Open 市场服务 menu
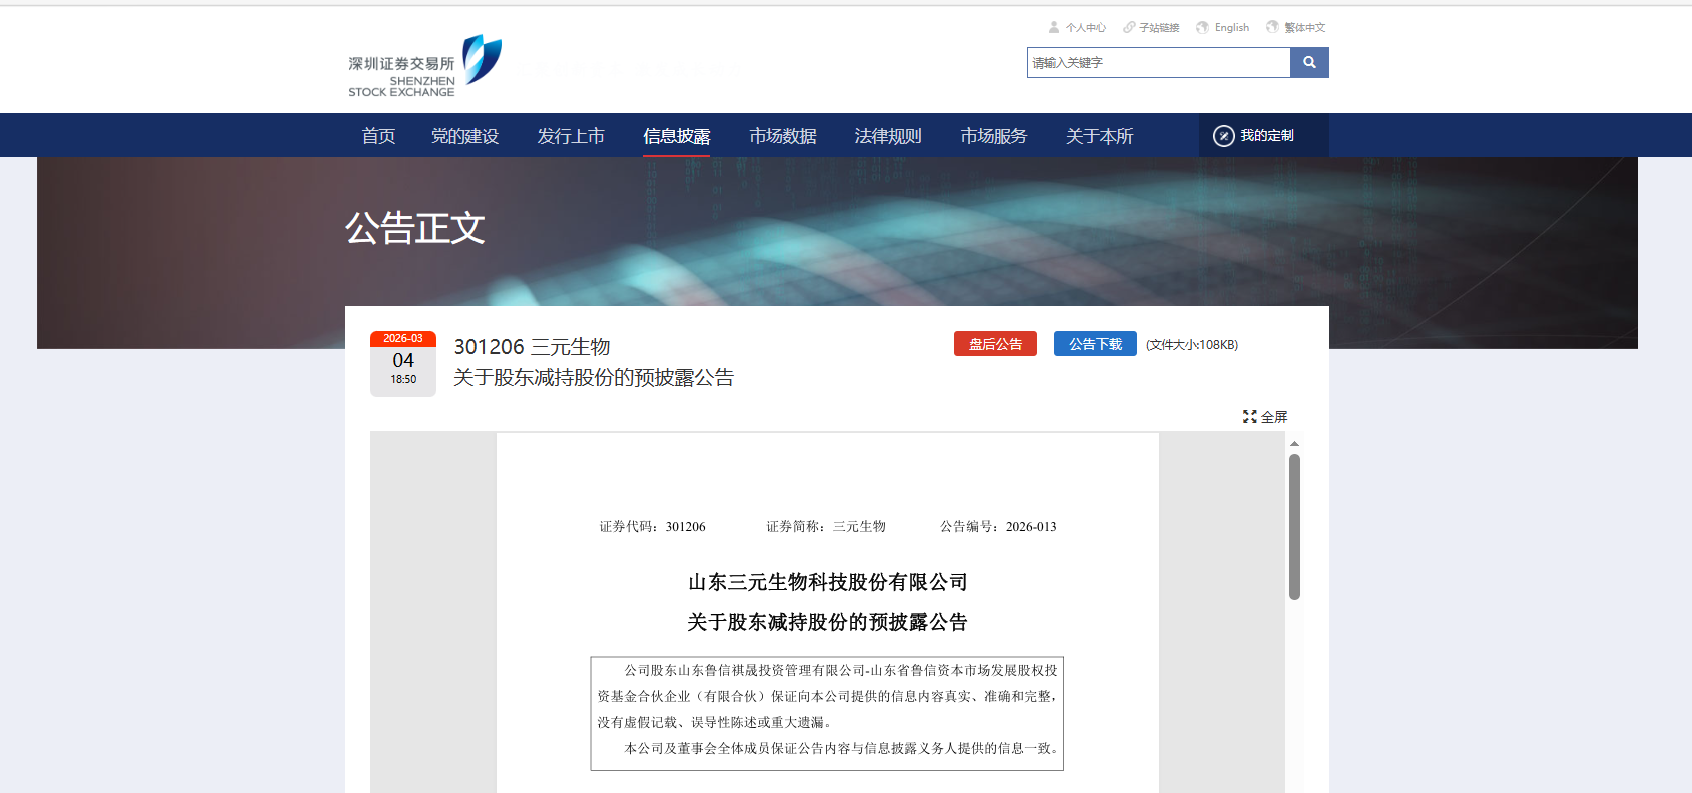 click(994, 136)
